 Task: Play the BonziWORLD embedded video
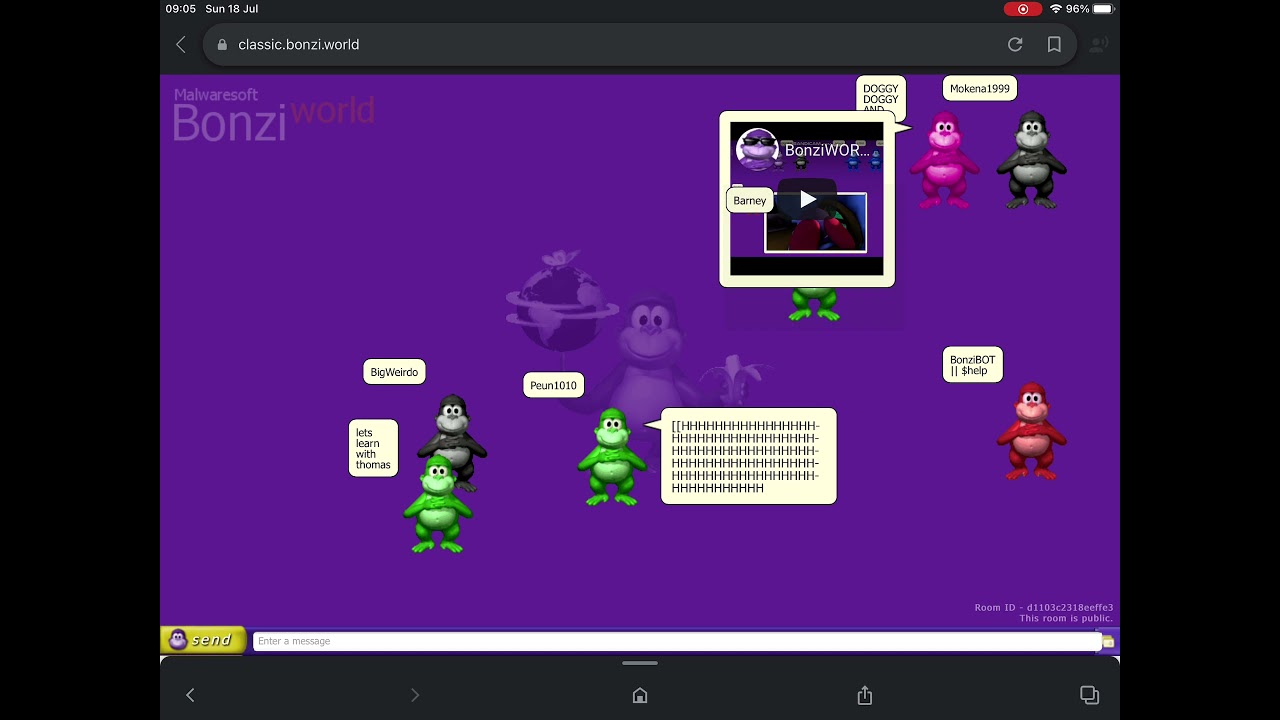[x=808, y=199]
